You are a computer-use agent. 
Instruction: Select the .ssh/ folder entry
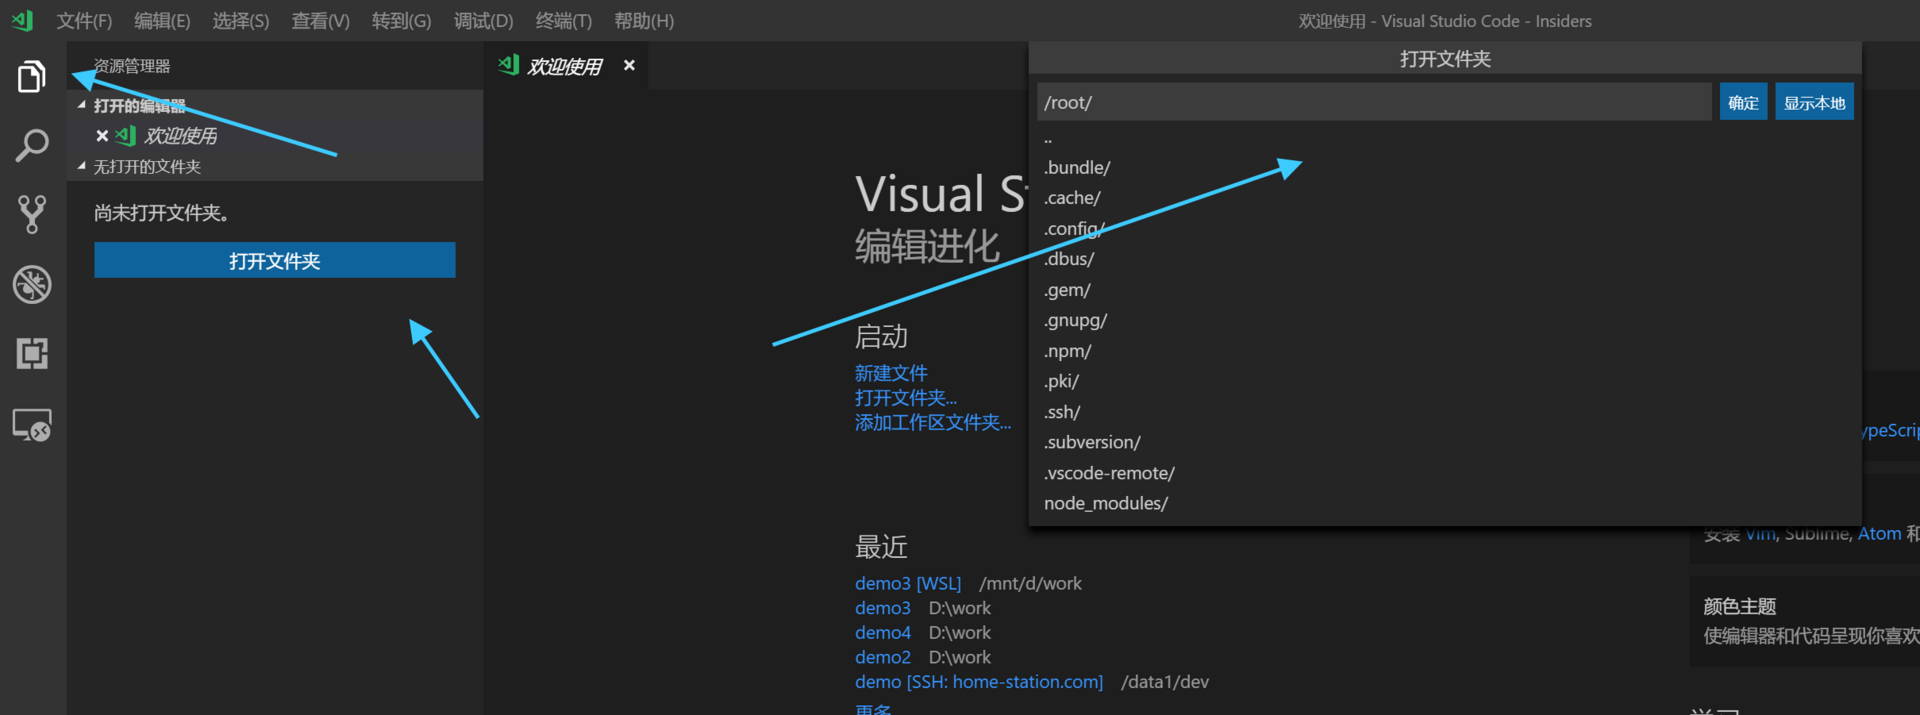tap(1445, 412)
